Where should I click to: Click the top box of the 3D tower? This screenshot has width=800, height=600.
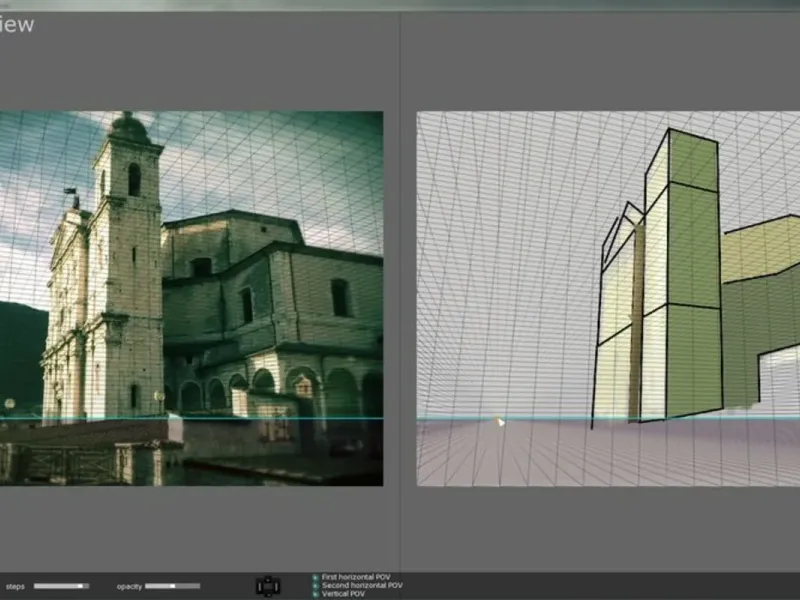point(690,160)
